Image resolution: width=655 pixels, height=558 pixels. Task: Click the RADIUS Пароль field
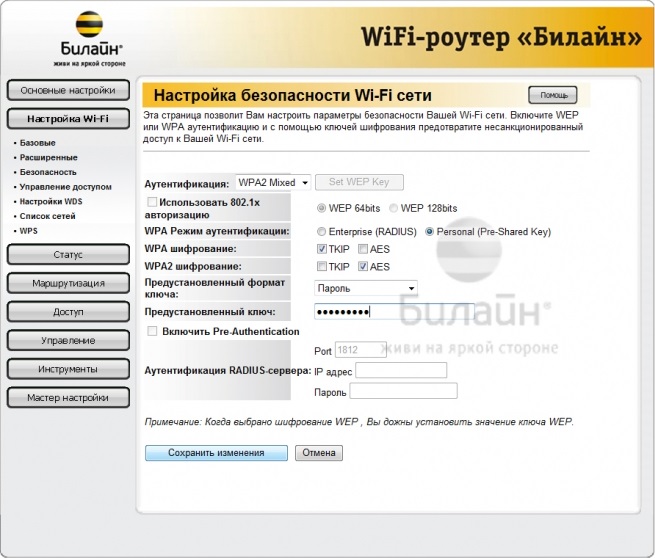404,391
